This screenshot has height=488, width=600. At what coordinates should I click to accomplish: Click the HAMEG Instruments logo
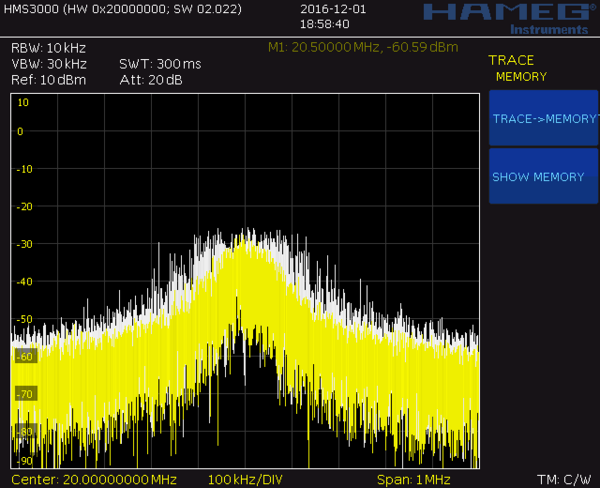point(510,18)
